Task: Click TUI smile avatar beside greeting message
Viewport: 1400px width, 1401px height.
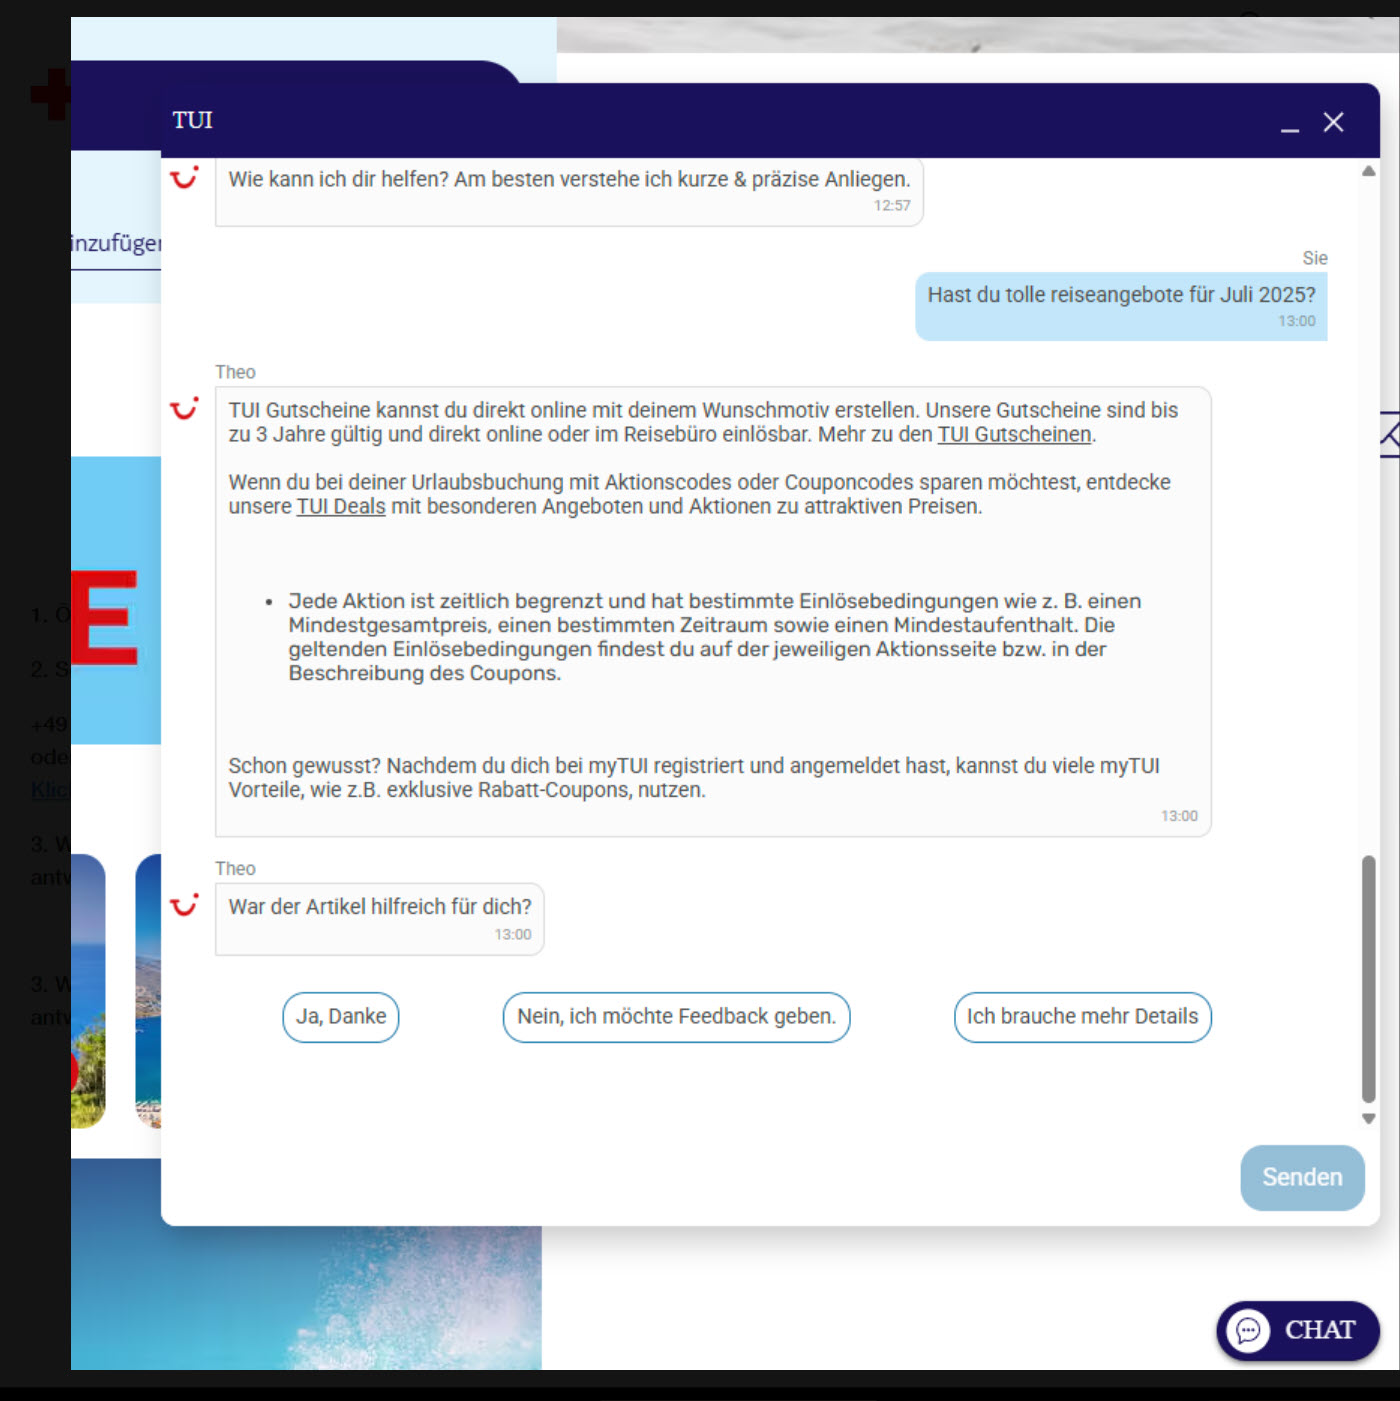Action: pyautogui.click(x=184, y=179)
